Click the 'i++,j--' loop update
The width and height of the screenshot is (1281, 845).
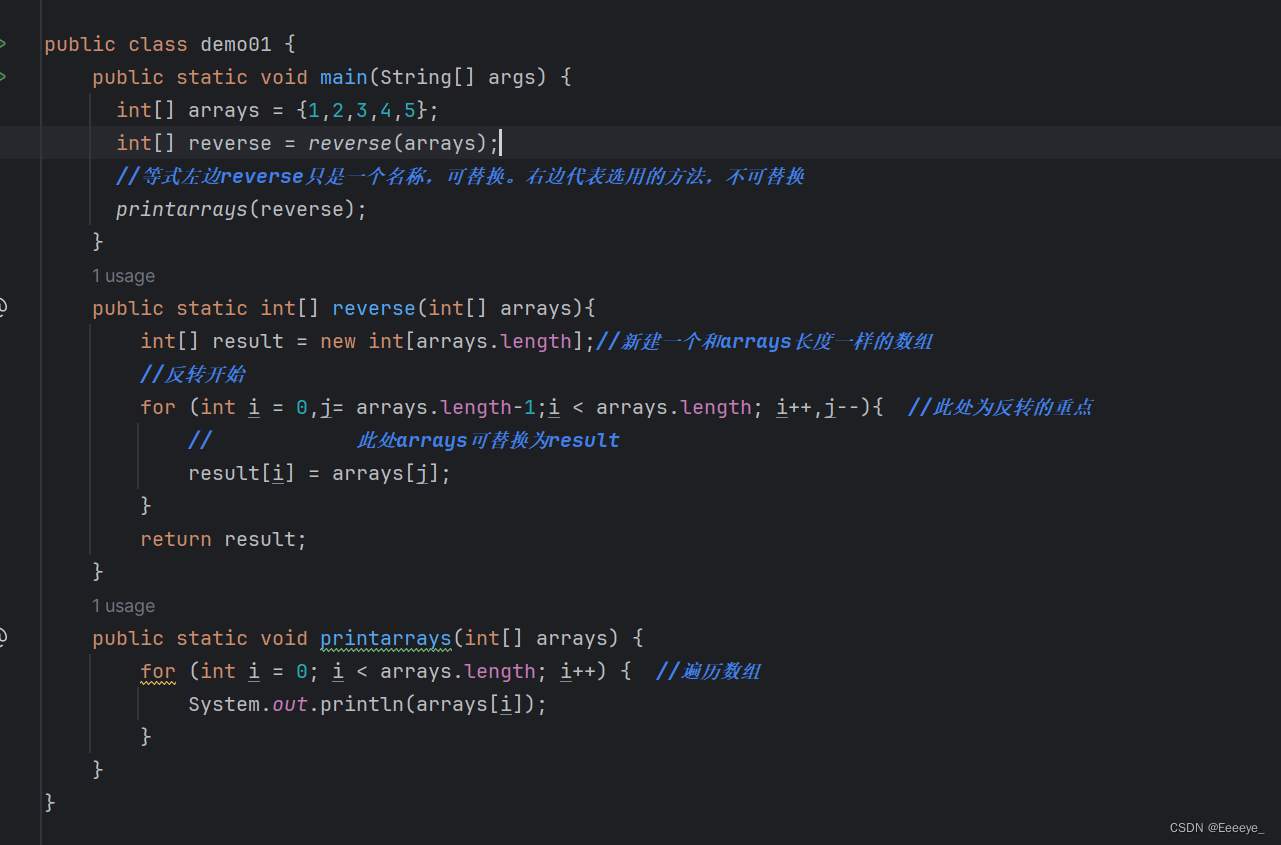[x=817, y=407]
